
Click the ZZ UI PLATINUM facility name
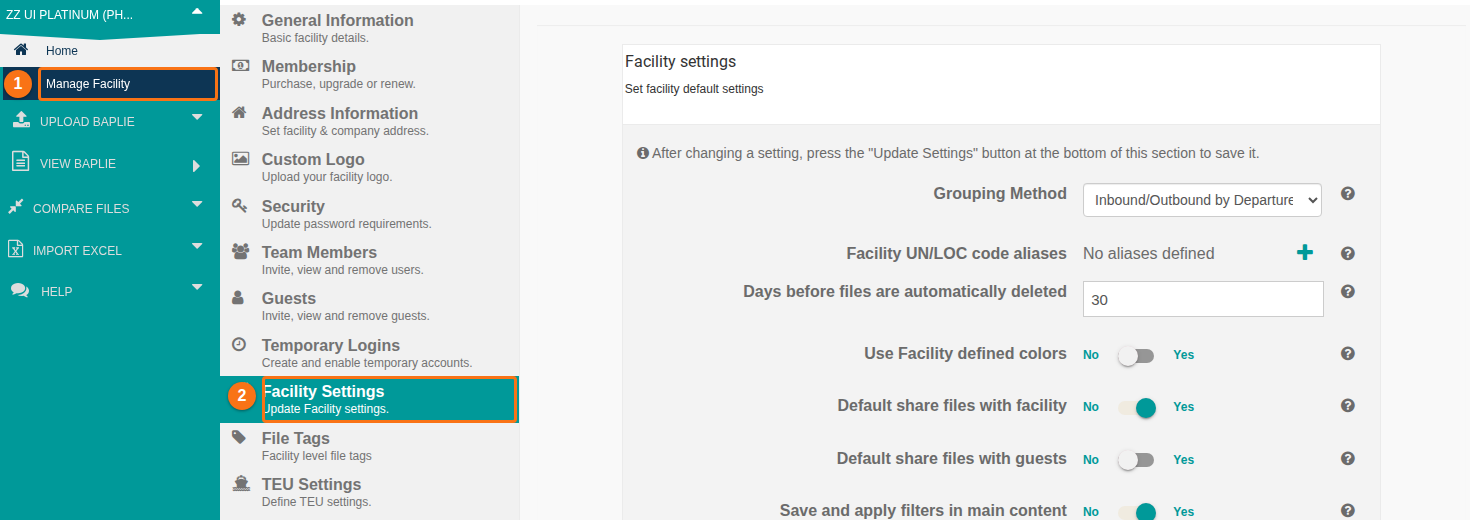point(69,14)
